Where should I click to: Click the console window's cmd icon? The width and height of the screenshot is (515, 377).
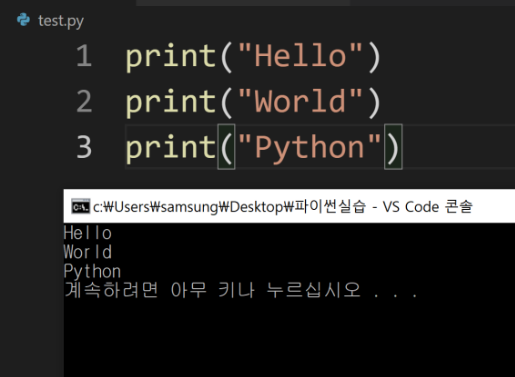(80, 207)
